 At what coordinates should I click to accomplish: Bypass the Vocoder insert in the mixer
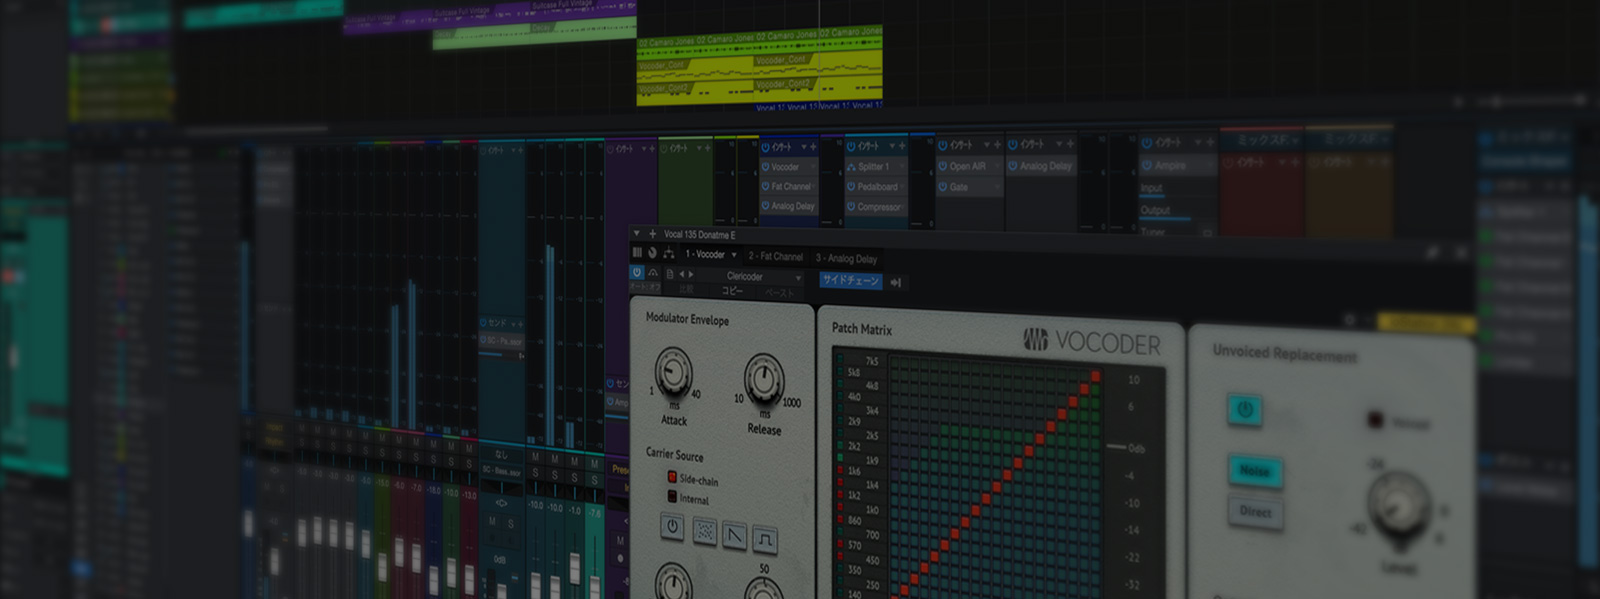(x=766, y=167)
